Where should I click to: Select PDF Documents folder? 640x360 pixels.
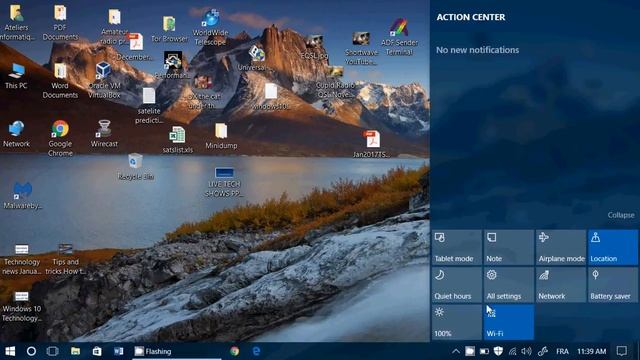click(60, 23)
